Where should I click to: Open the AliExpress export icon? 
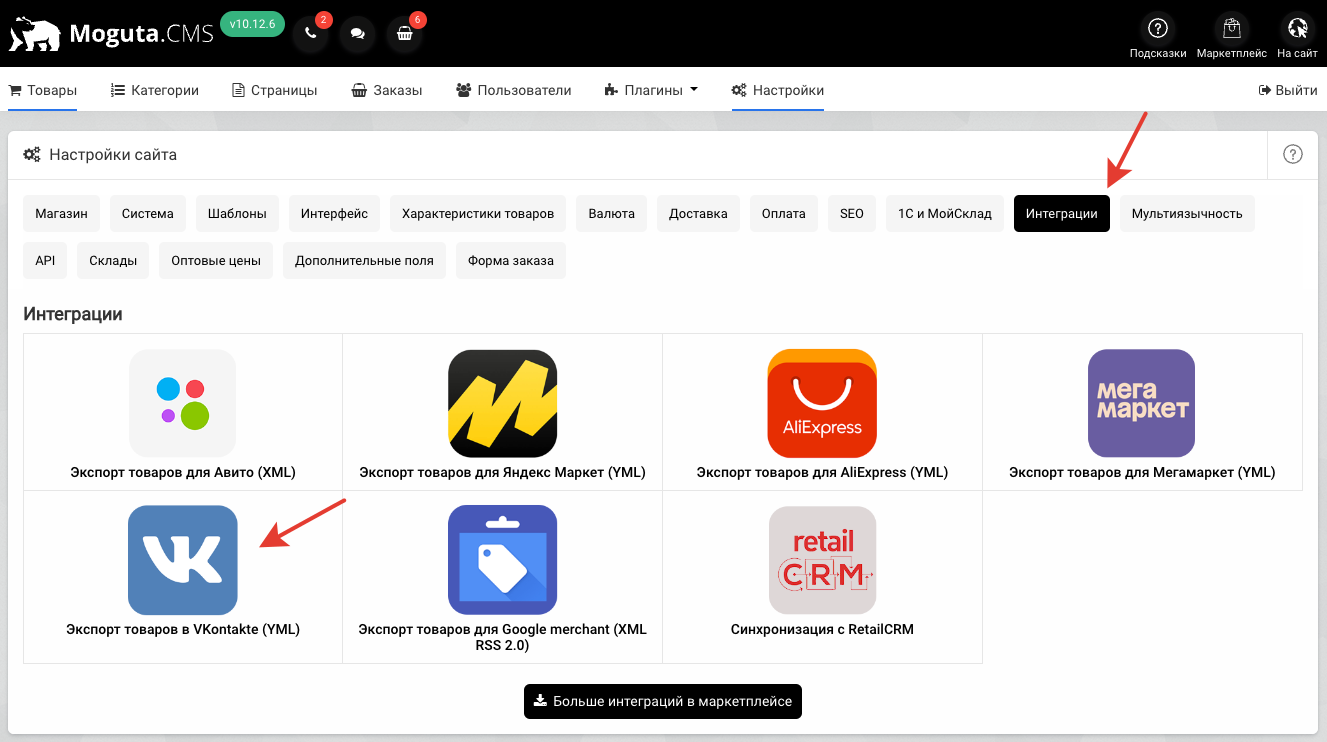click(822, 404)
